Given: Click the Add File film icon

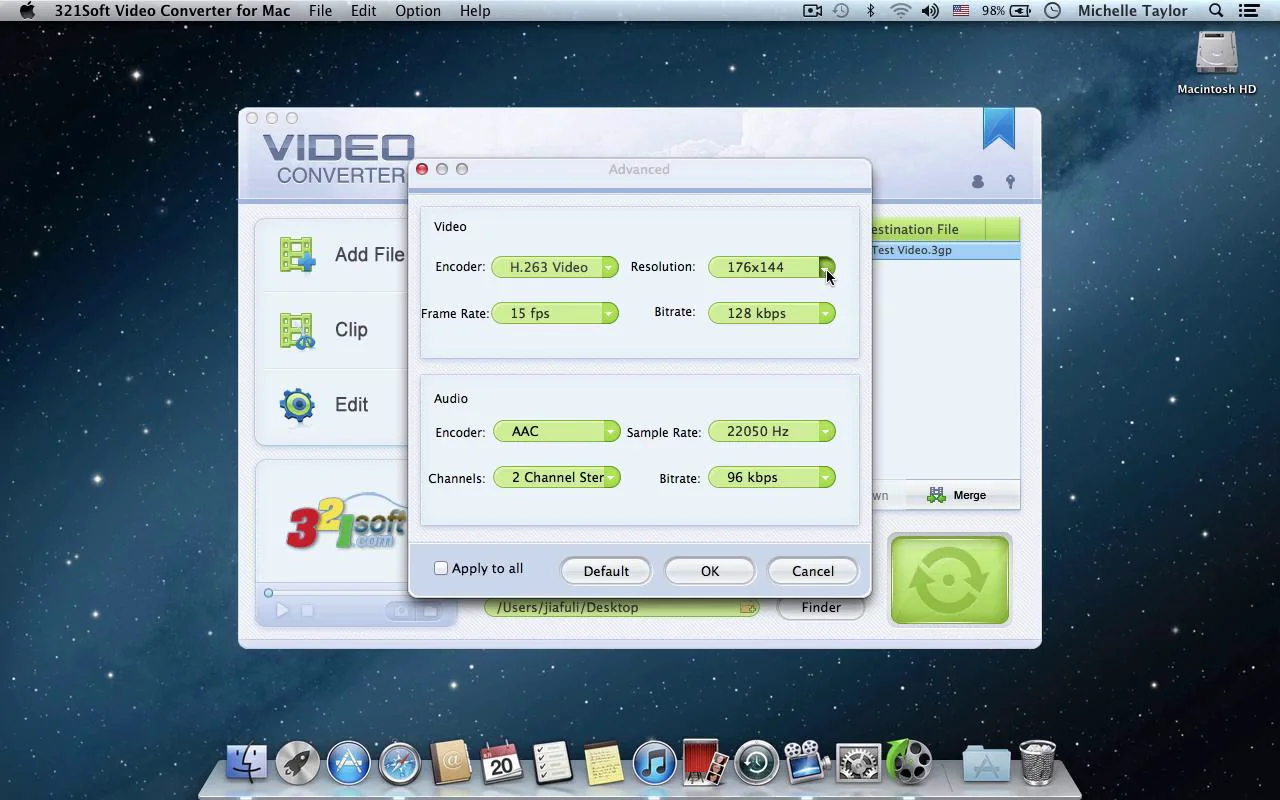Looking at the screenshot, I should pos(297,255).
